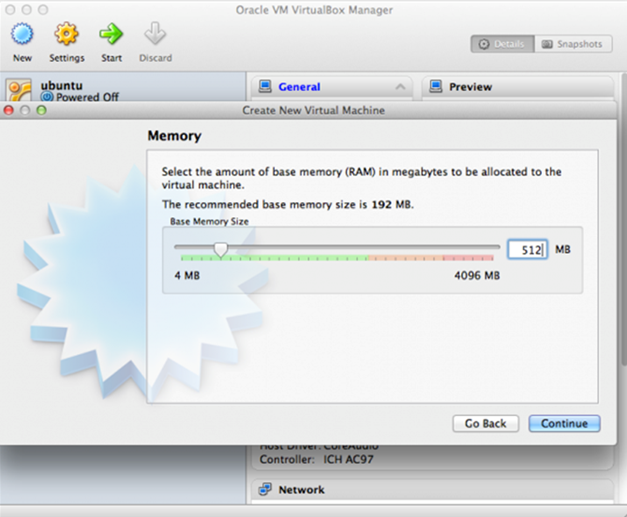This screenshot has width=627, height=517.
Task: Click the dialog's green zoom button
Action: point(41,110)
